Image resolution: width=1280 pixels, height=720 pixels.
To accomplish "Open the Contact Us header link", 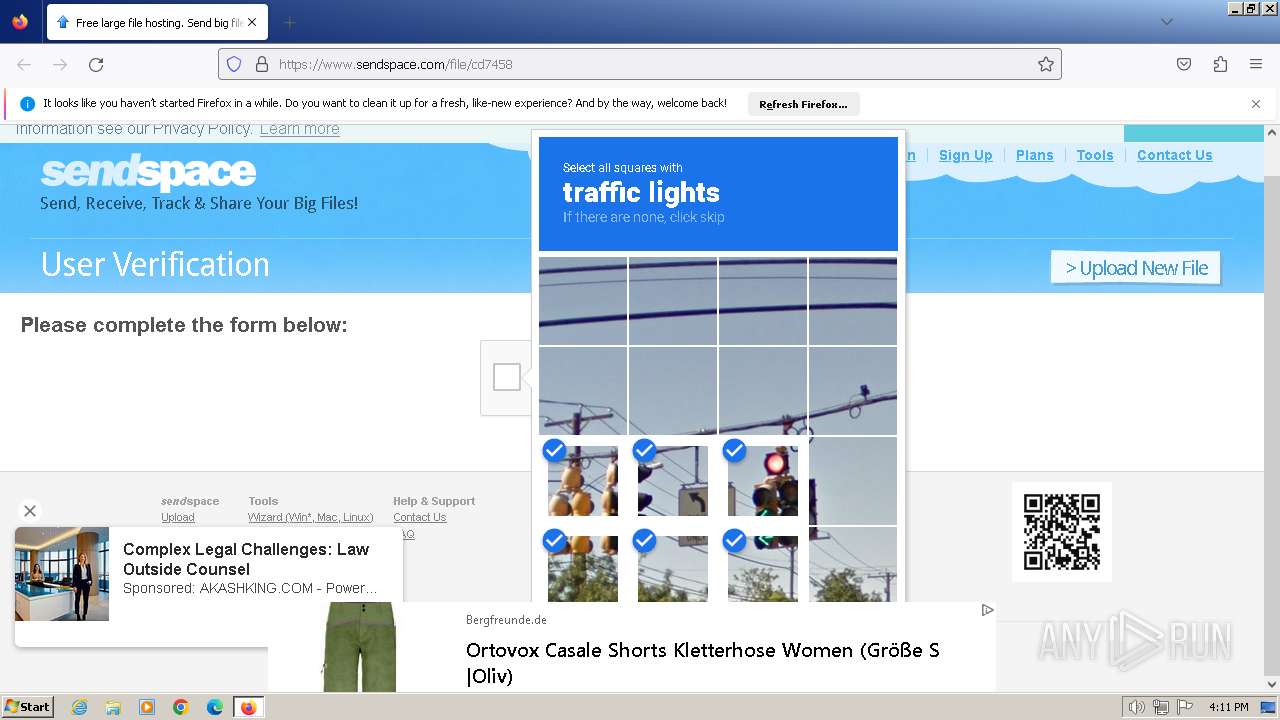I will [1174, 155].
